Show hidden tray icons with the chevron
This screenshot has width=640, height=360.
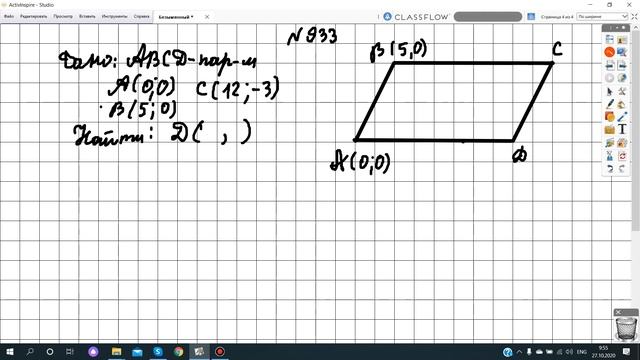point(519,352)
